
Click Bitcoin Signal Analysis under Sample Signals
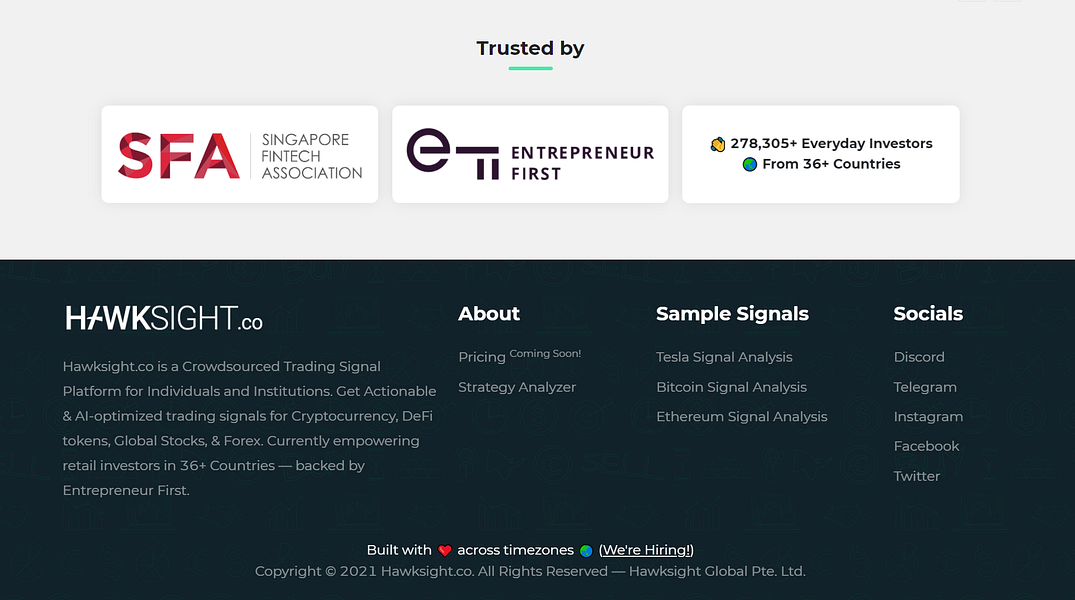coord(731,387)
